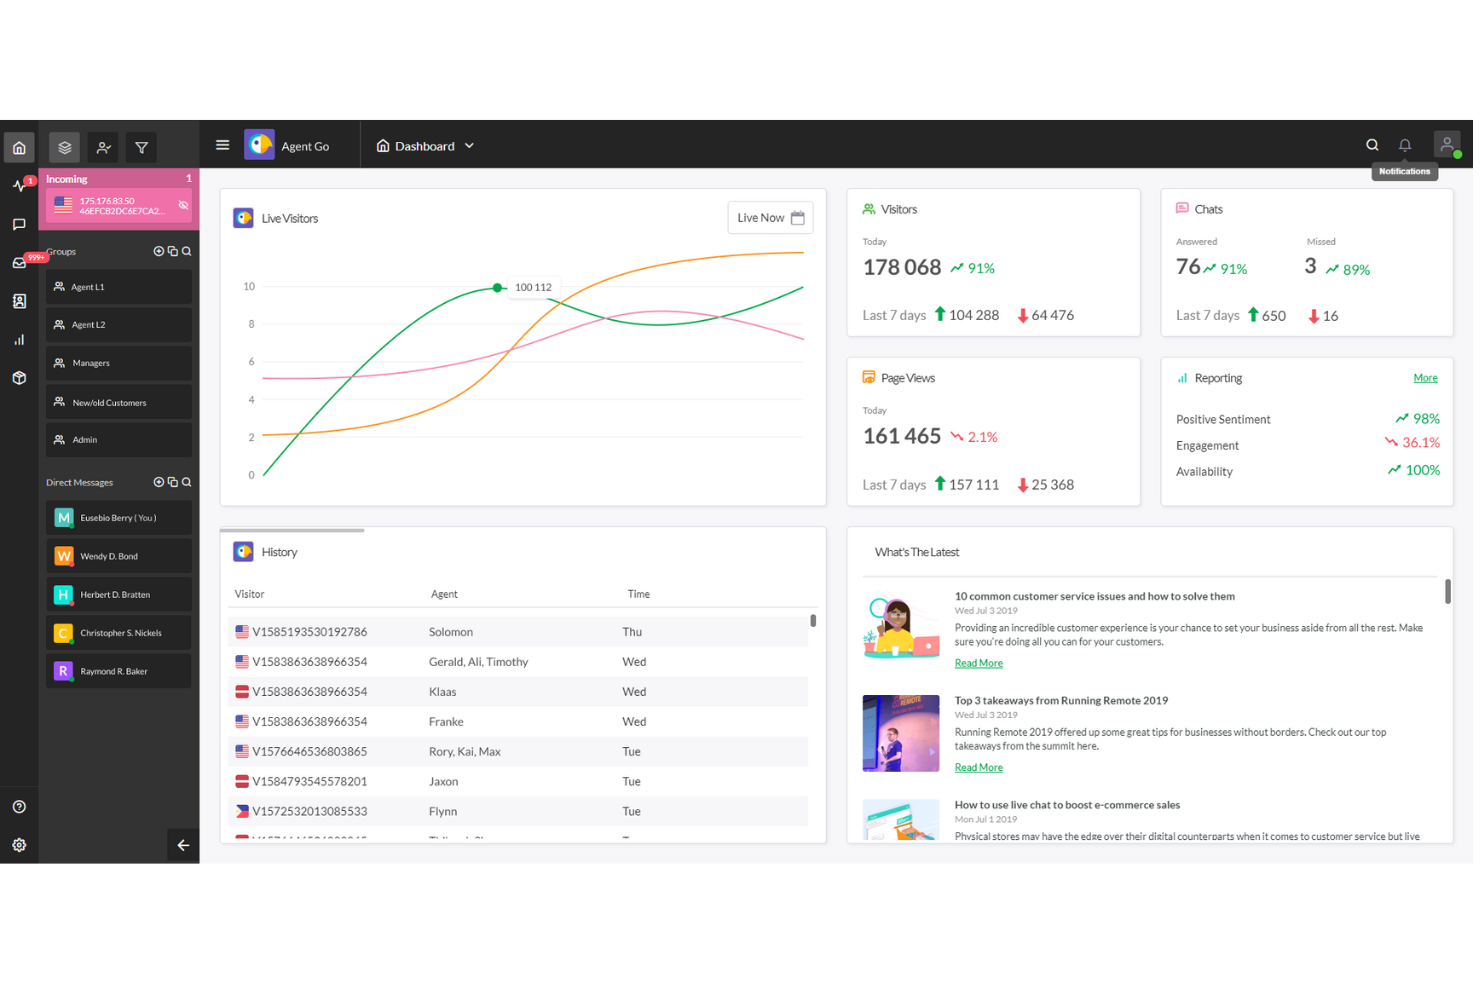Open the Live Now date picker dropdown
The height and width of the screenshot is (987, 1480).
coord(770,217)
